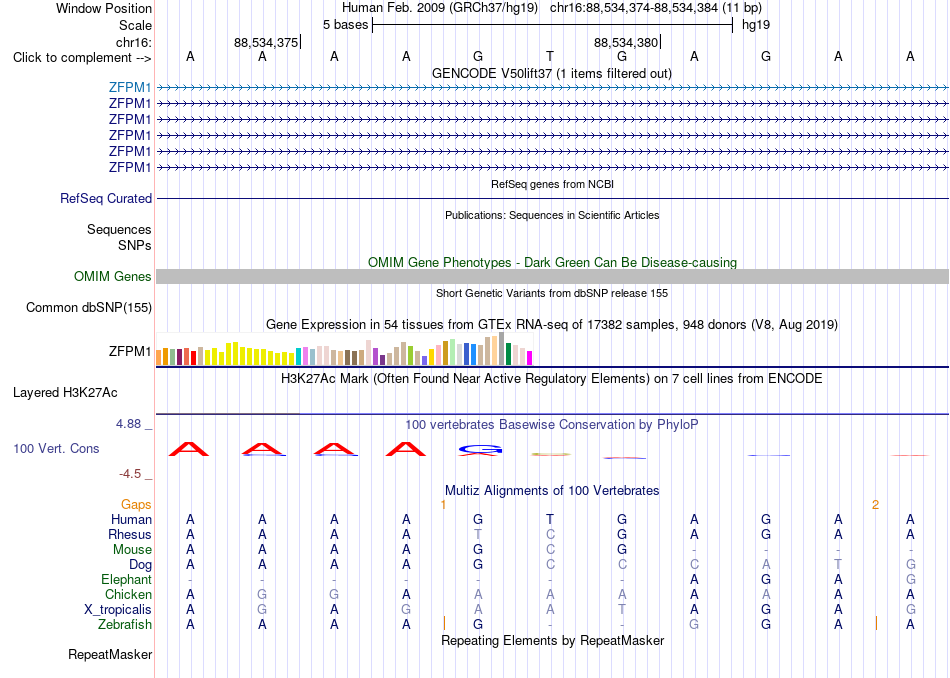Click the chr16: ruler label
The height and width of the screenshot is (678, 950).
tap(134, 42)
